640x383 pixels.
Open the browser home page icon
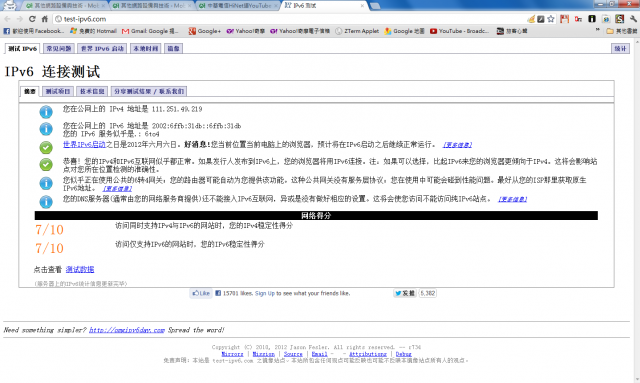[x=45, y=19]
